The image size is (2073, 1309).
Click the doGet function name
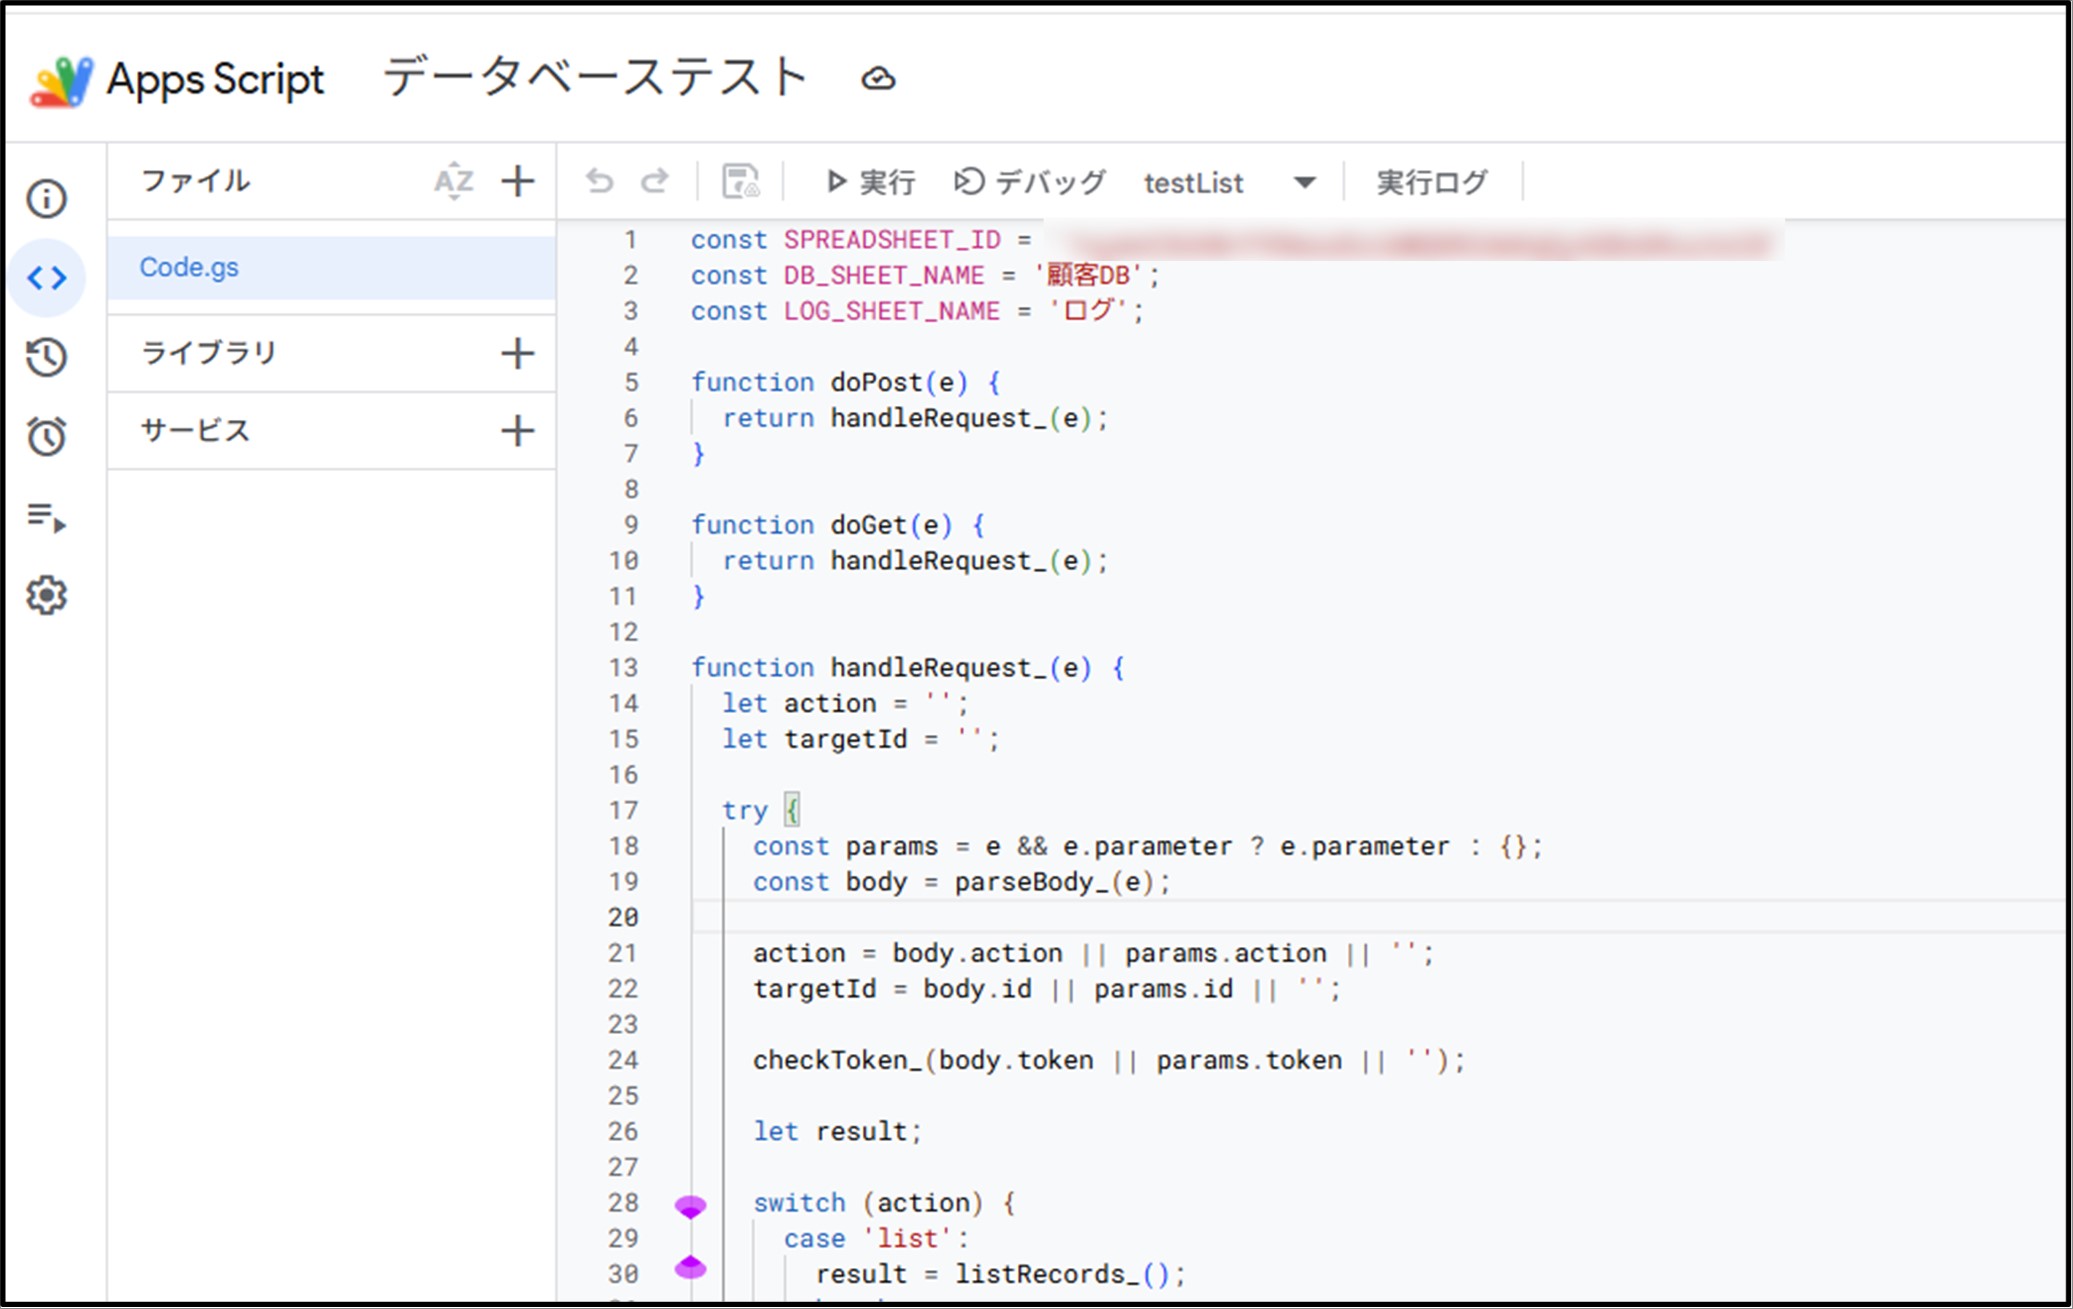(868, 525)
